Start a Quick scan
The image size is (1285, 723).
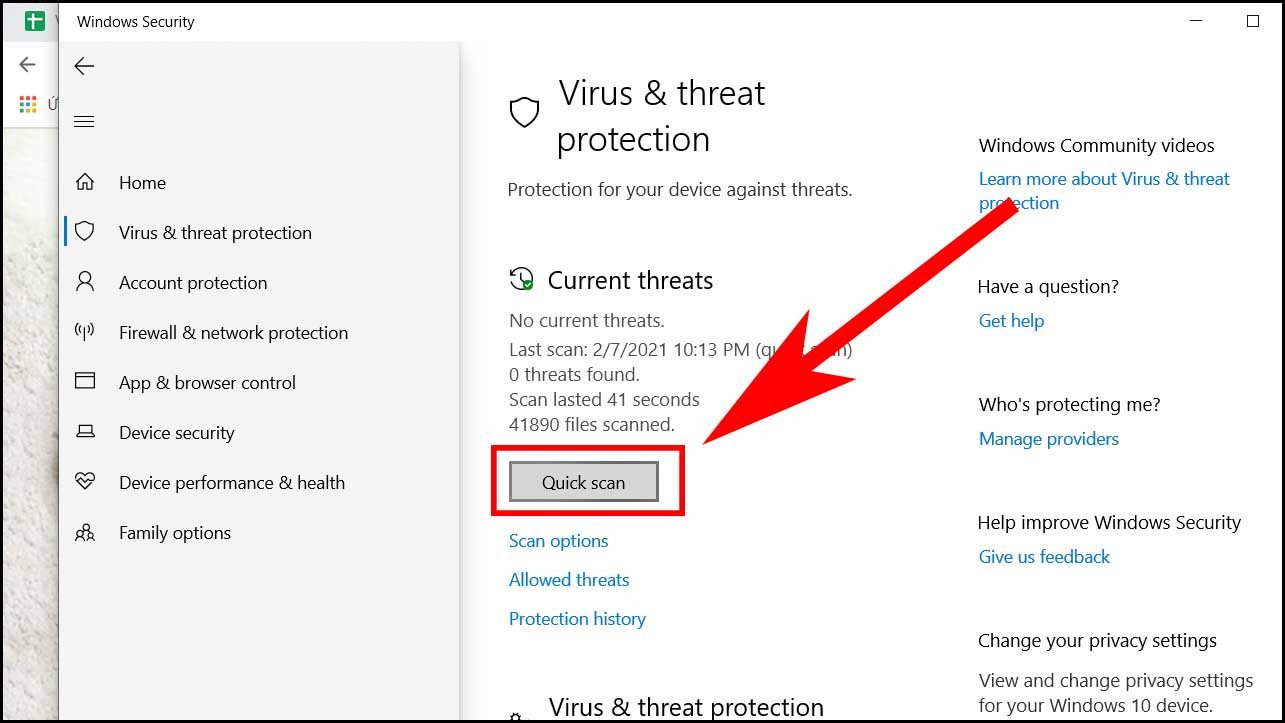point(582,481)
